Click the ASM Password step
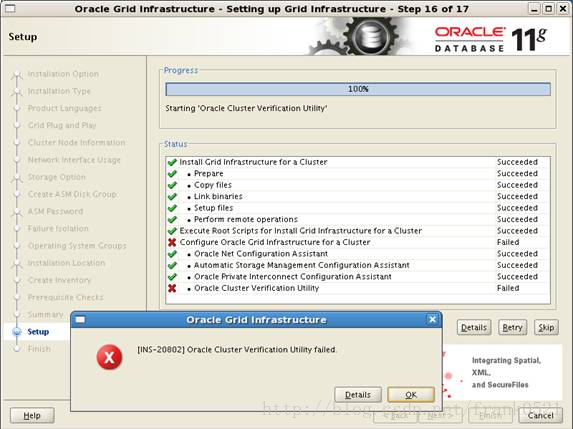This screenshot has width=573, height=429. coord(55,211)
